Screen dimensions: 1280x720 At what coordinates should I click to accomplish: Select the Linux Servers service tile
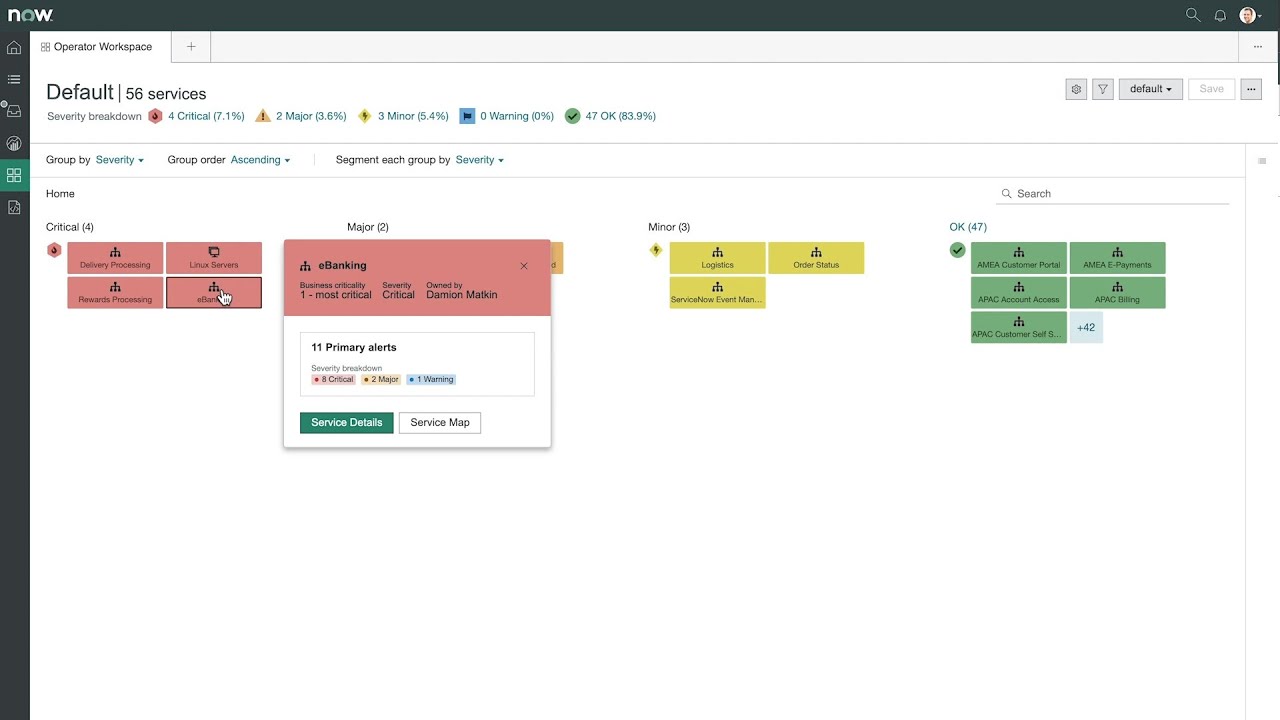(214, 258)
